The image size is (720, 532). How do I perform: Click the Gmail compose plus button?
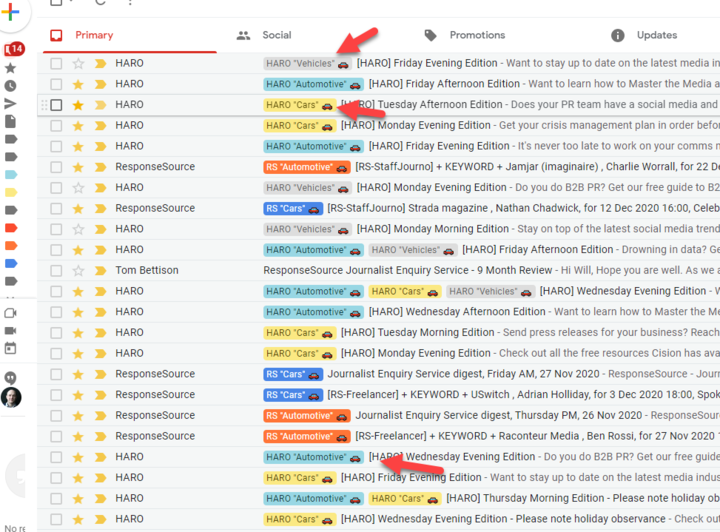click(11, 12)
